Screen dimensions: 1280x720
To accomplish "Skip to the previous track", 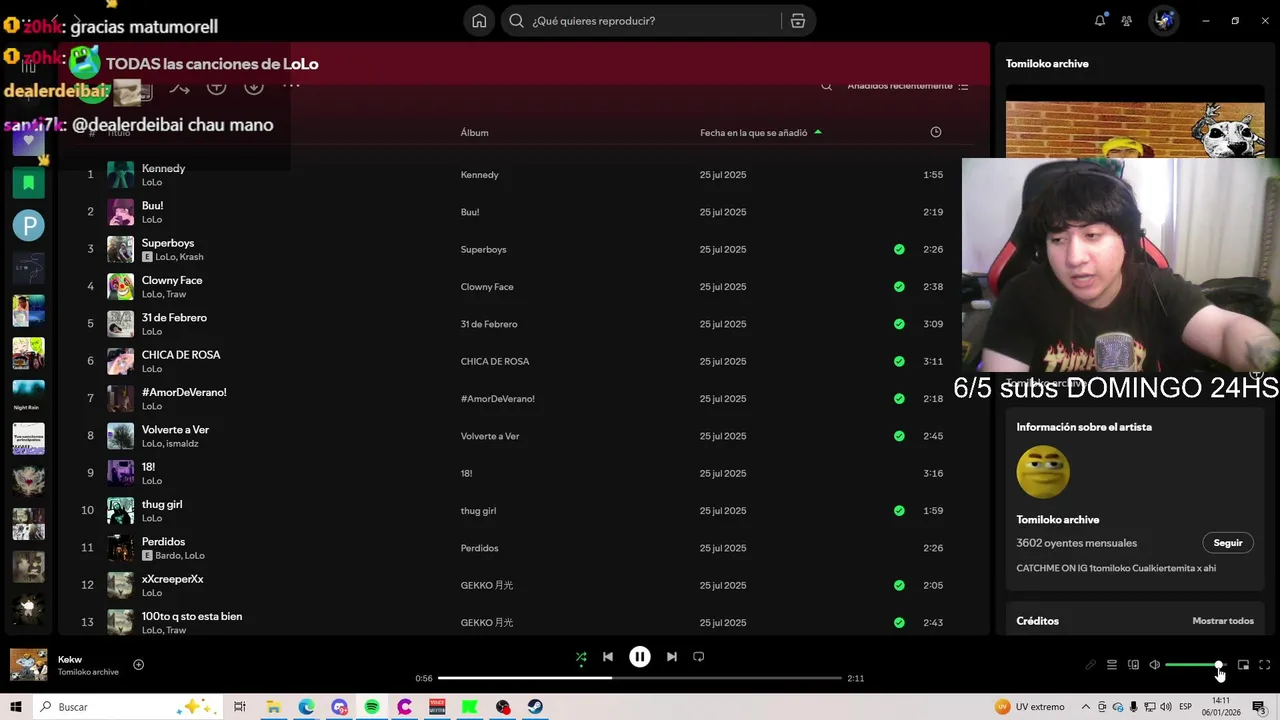I will pyautogui.click(x=608, y=657).
